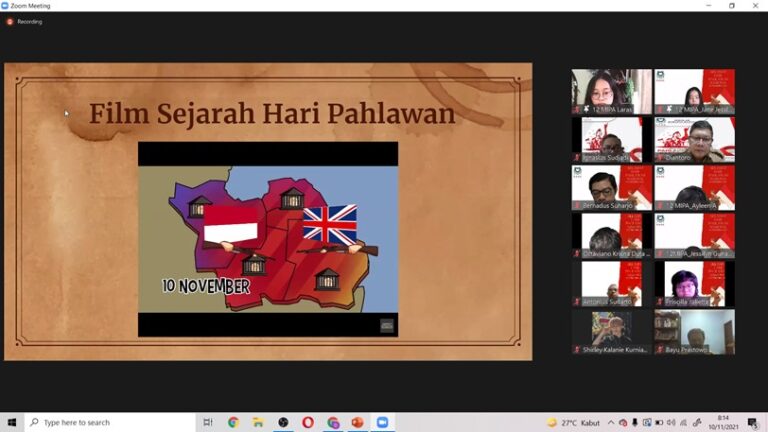Image resolution: width=768 pixels, height=432 pixels.
Task: Open the Zoom icon in the taskbar
Action: pyautogui.click(x=381, y=423)
